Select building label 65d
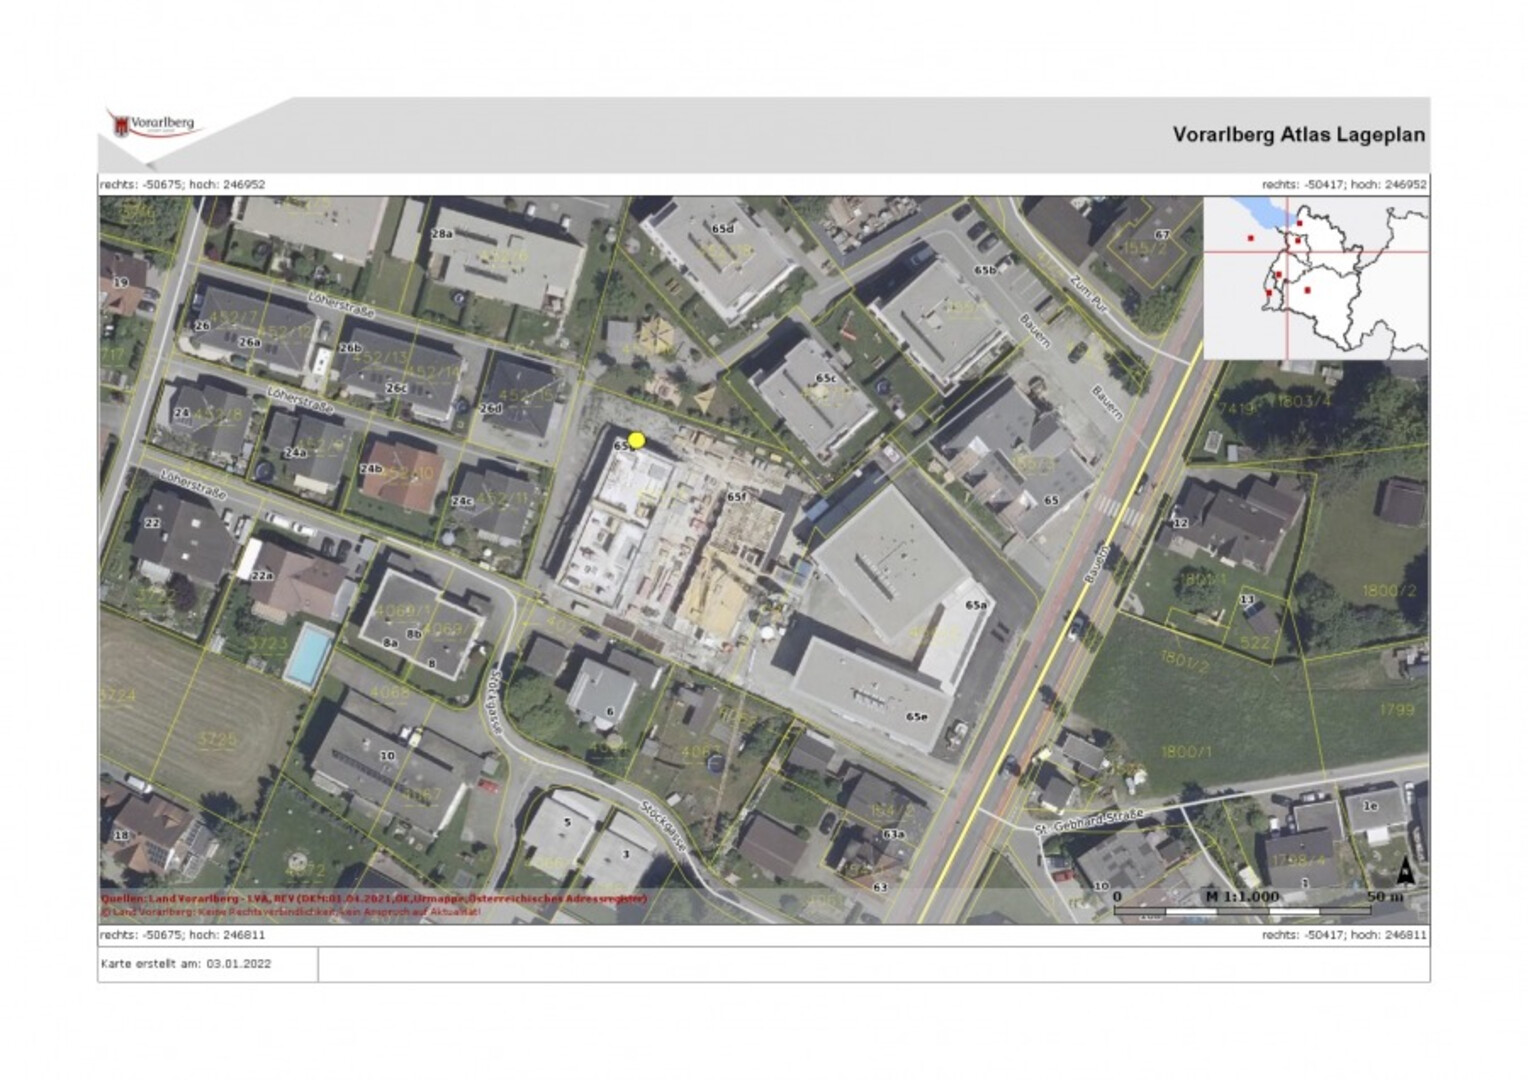This screenshot has width=1528, height=1080. pos(722,228)
